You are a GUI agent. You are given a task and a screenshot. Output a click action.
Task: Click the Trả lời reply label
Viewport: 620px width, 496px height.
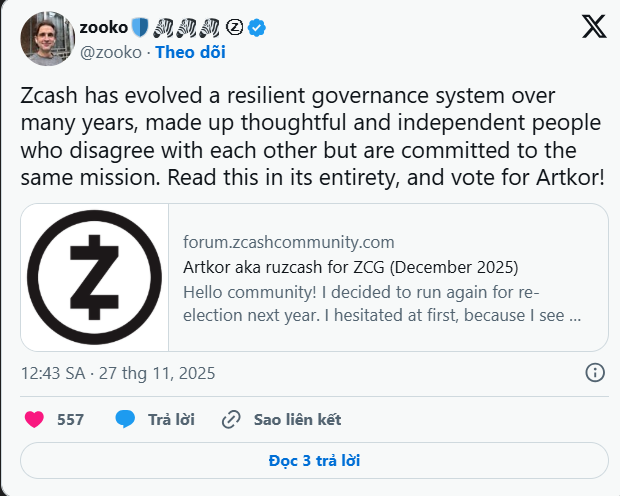[x=171, y=419]
